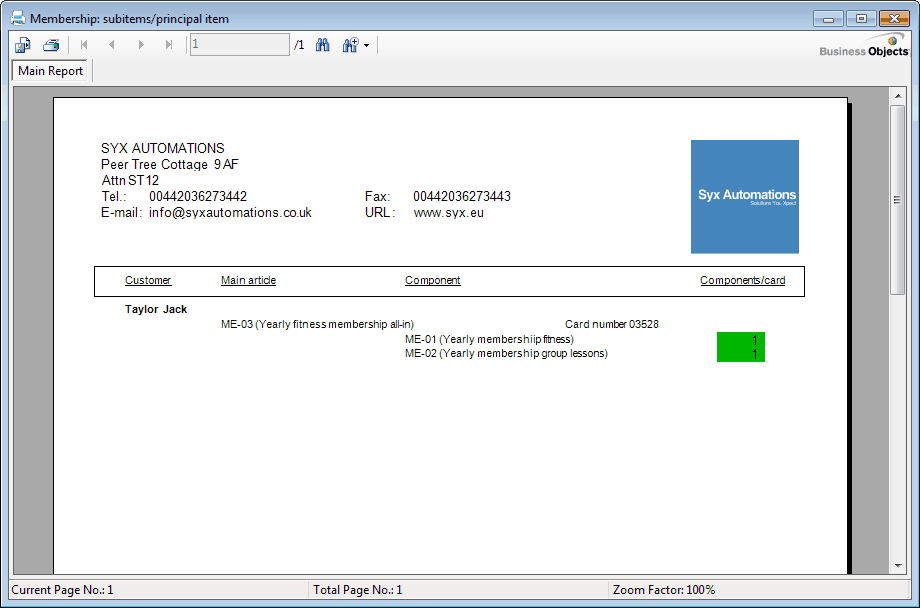Expand the zoom level dropdown arrow
The image size is (920, 608).
tap(367, 46)
